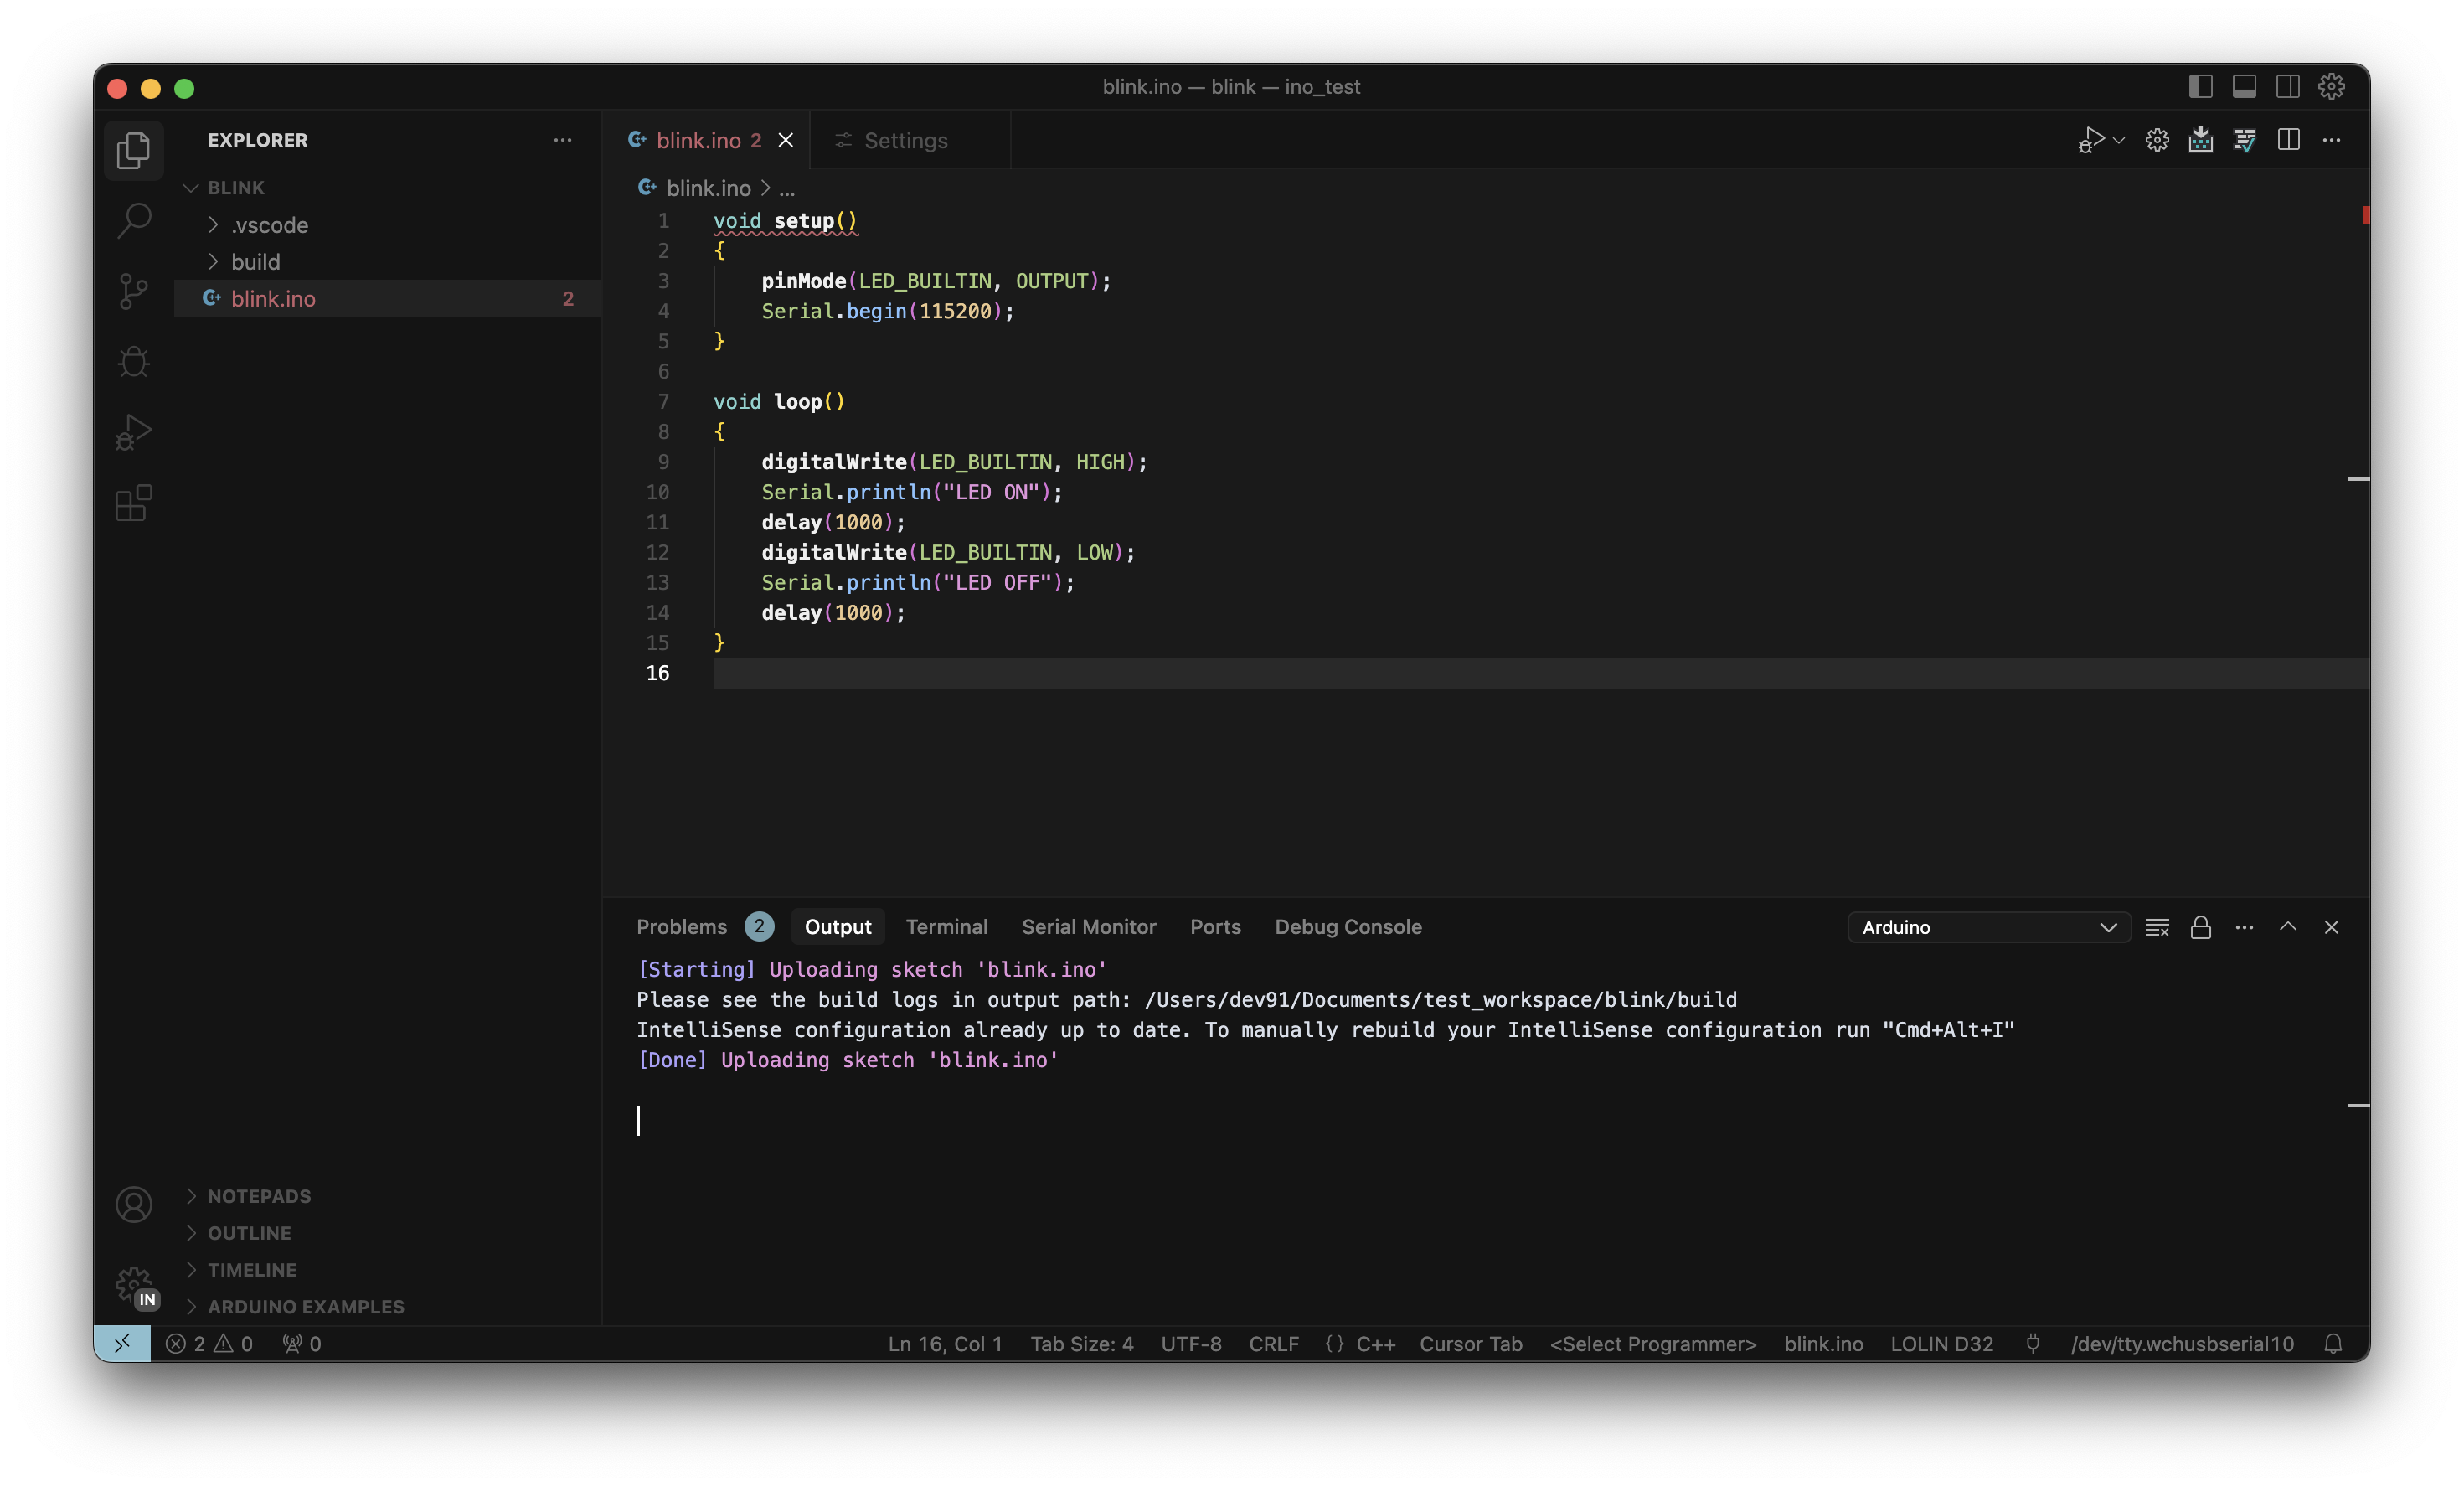This screenshot has width=2464, height=1486.
Task: Click the Arduino upload icon in editor toolbar
Action: pyautogui.click(x=2200, y=140)
